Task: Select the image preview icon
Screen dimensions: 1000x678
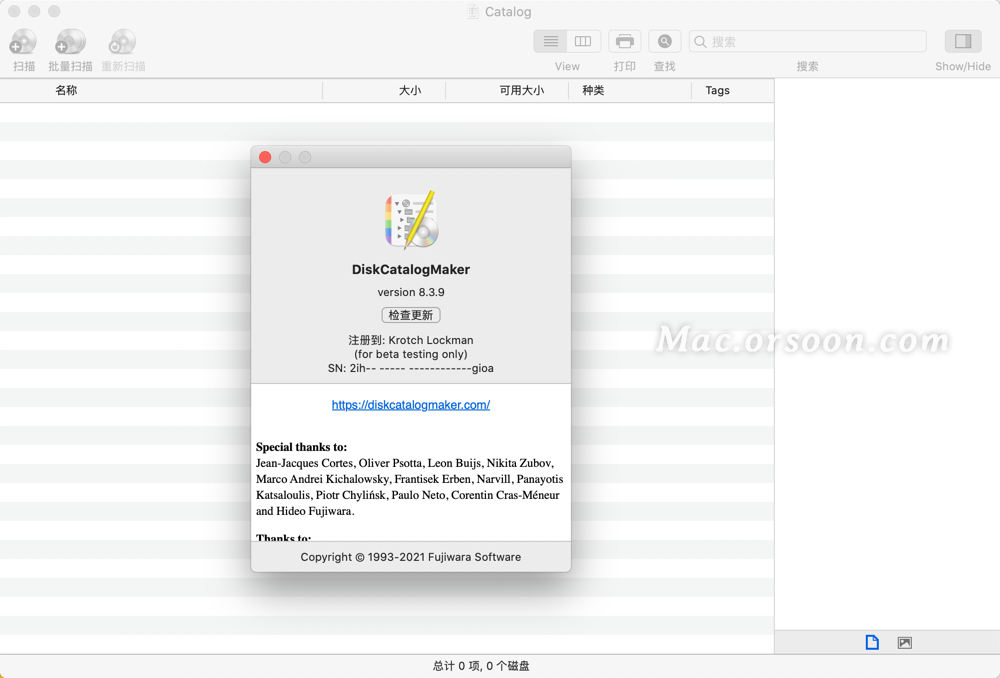Action: point(904,642)
